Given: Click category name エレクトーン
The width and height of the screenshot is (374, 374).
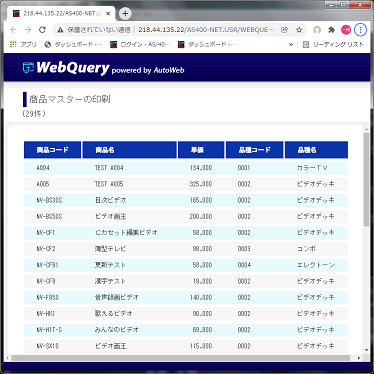Looking at the screenshot, I should (316, 265).
